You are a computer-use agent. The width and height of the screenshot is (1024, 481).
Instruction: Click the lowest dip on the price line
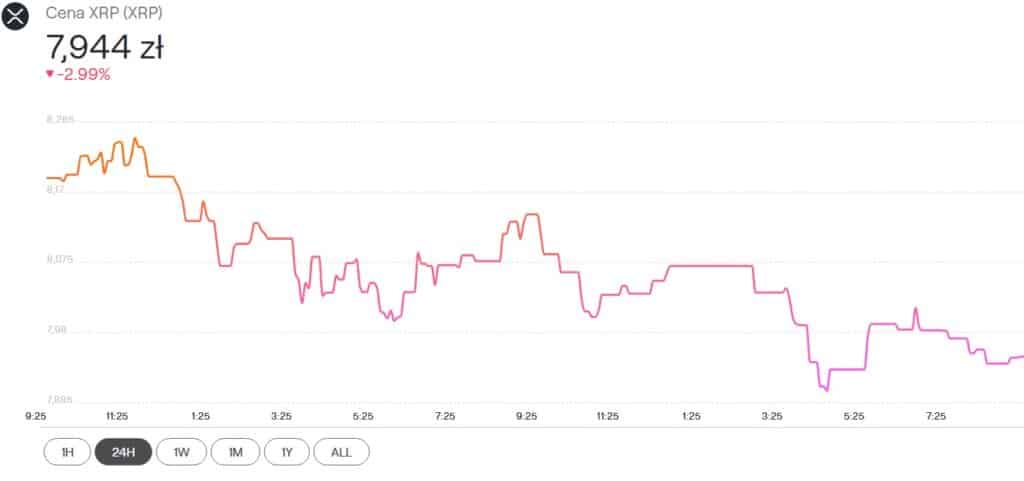coord(827,390)
